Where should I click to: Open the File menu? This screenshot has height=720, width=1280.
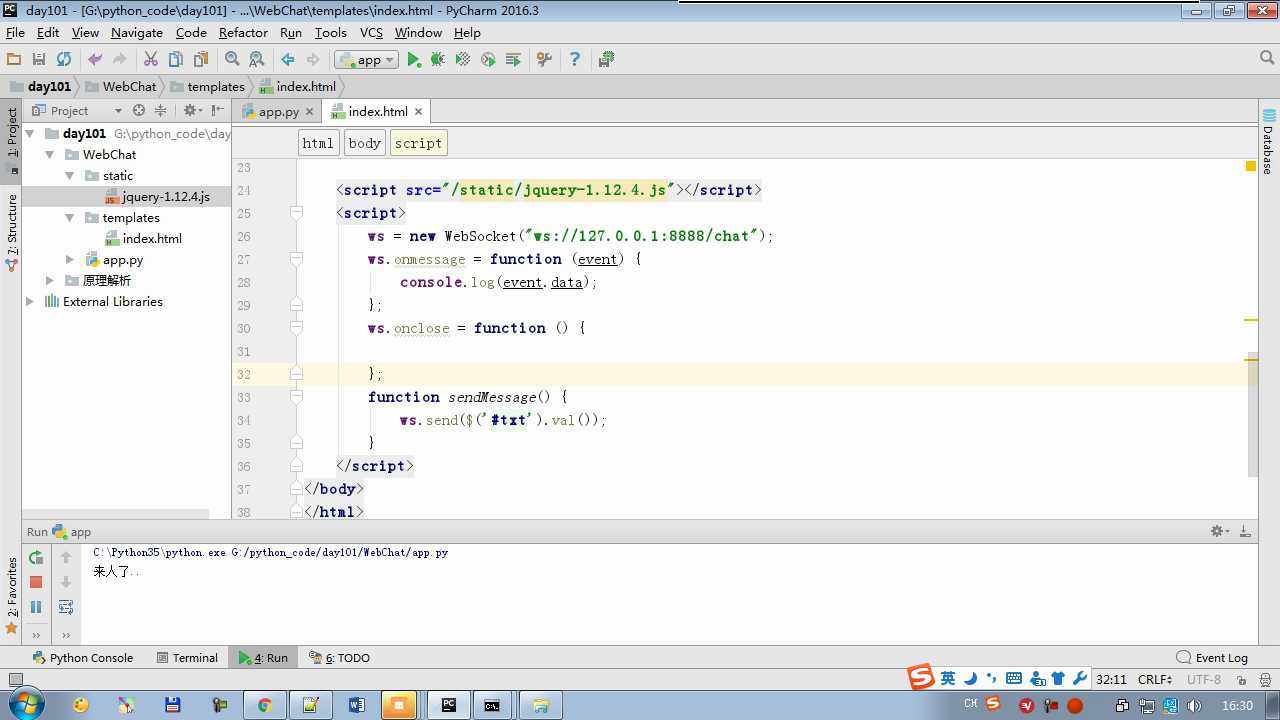[x=15, y=32]
